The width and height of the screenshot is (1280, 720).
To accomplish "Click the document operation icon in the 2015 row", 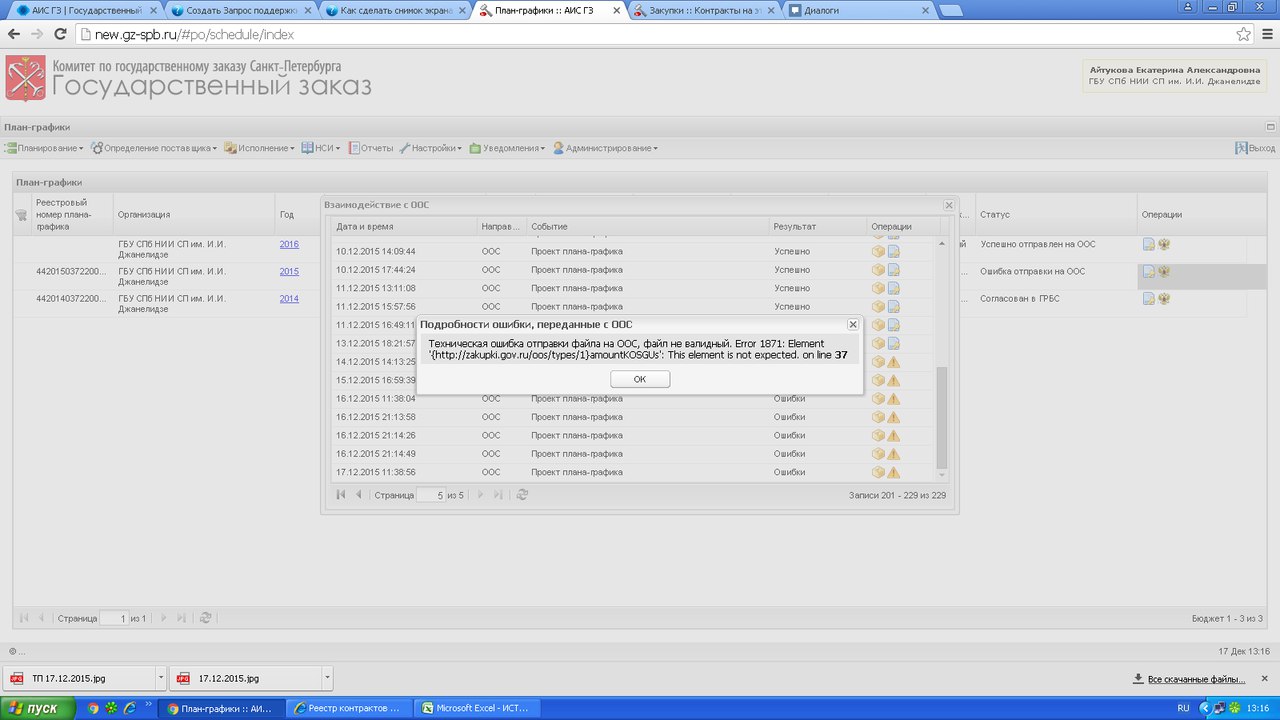I will (x=1149, y=271).
